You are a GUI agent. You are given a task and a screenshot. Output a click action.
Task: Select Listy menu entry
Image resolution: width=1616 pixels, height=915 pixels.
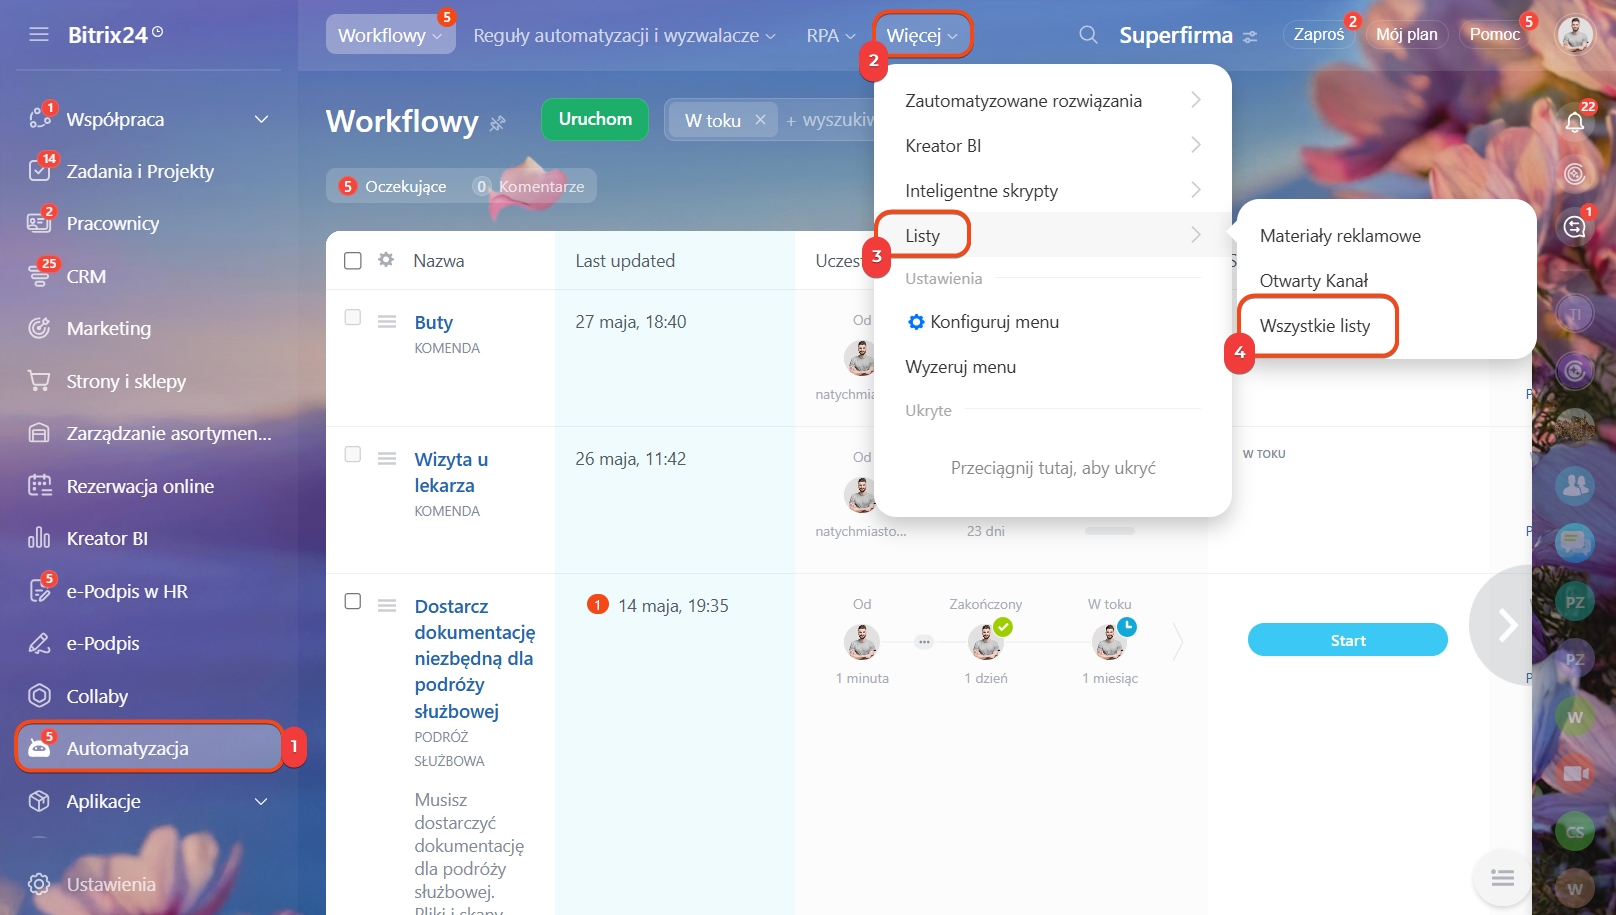[x=1052, y=235]
